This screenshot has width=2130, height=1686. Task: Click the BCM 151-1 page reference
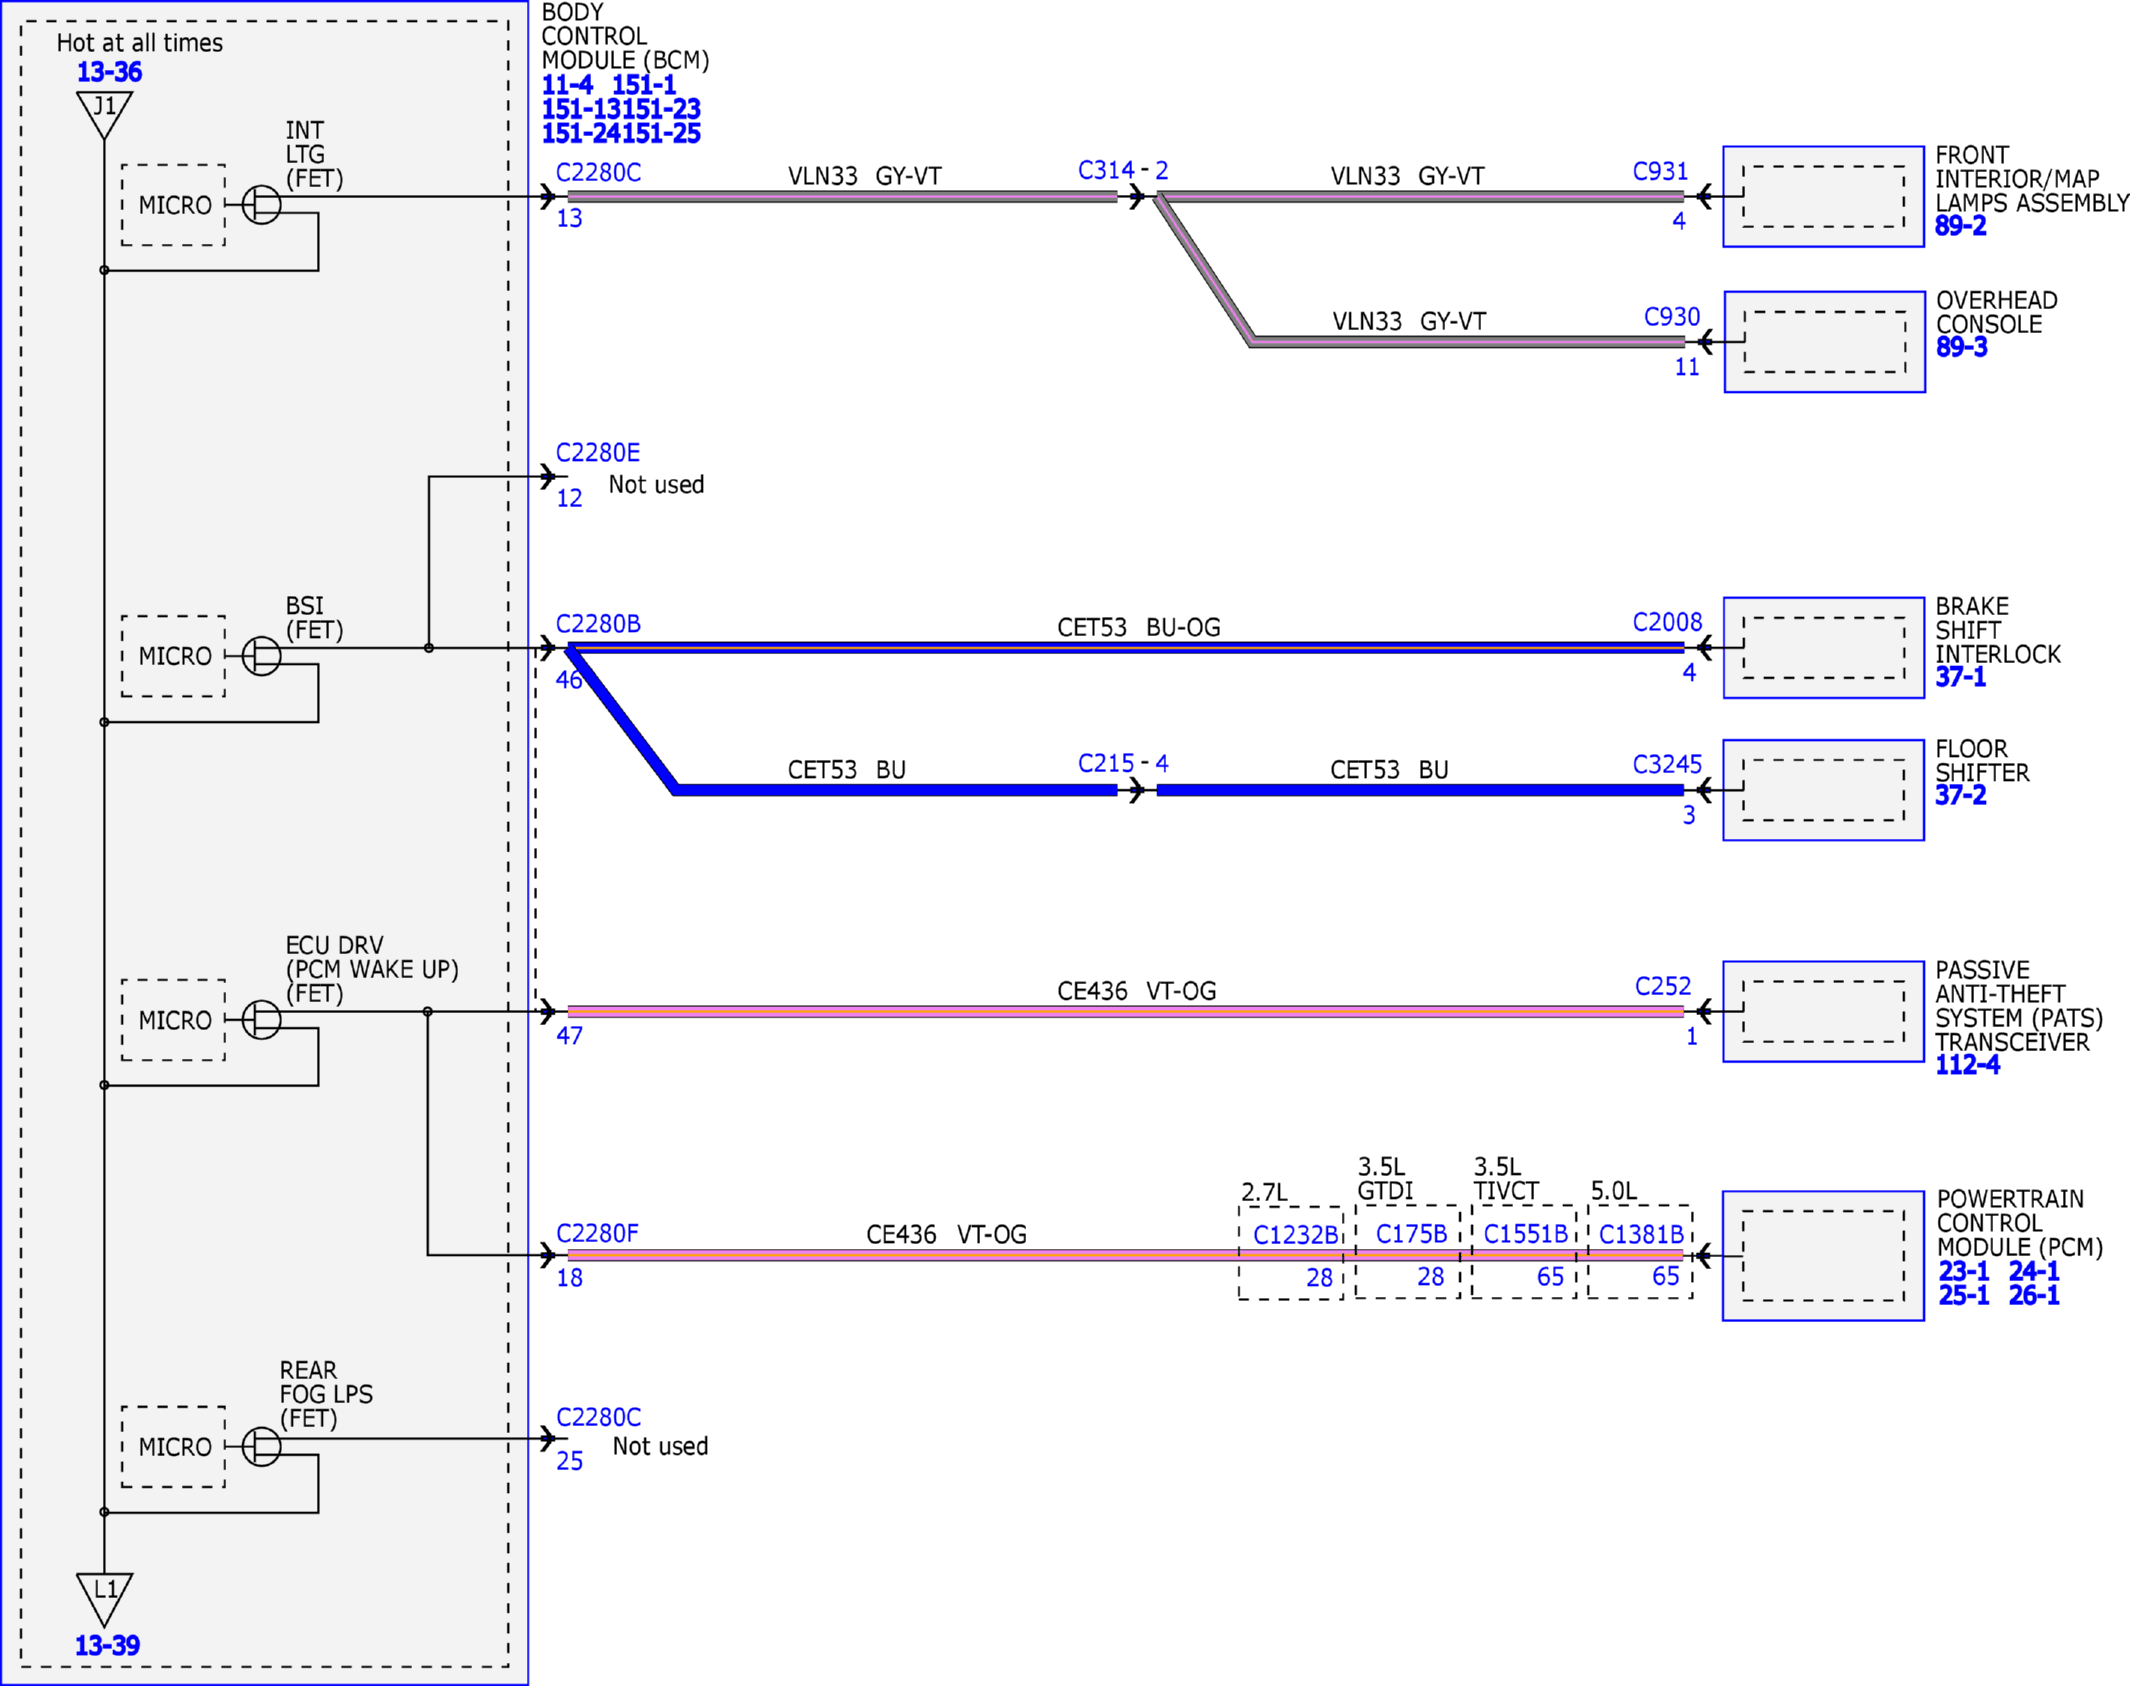point(643,85)
